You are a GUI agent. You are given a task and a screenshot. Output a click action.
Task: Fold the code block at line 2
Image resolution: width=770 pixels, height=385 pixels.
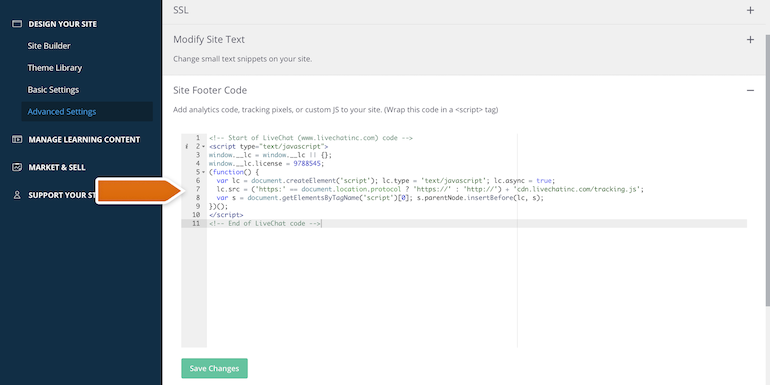[203, 146]
